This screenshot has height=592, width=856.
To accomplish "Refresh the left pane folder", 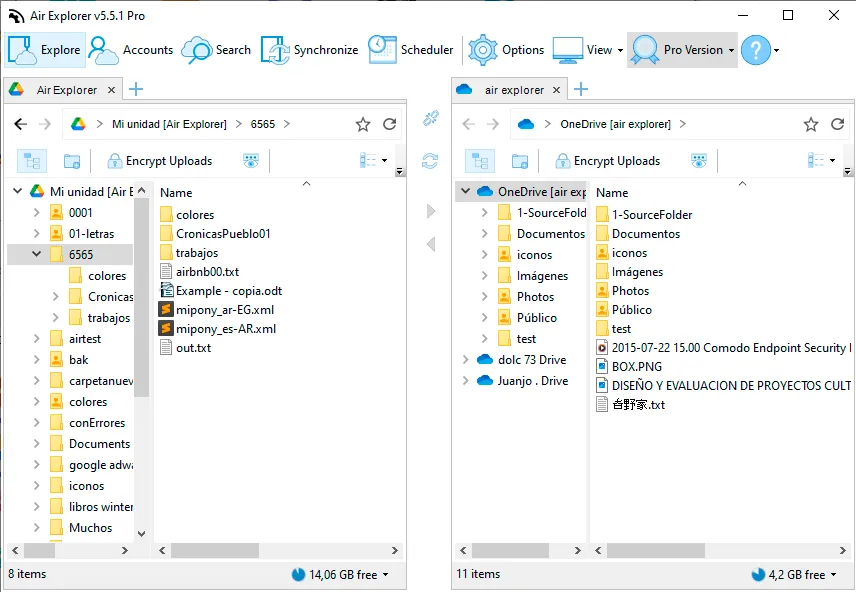I will [x=389, y=124].
